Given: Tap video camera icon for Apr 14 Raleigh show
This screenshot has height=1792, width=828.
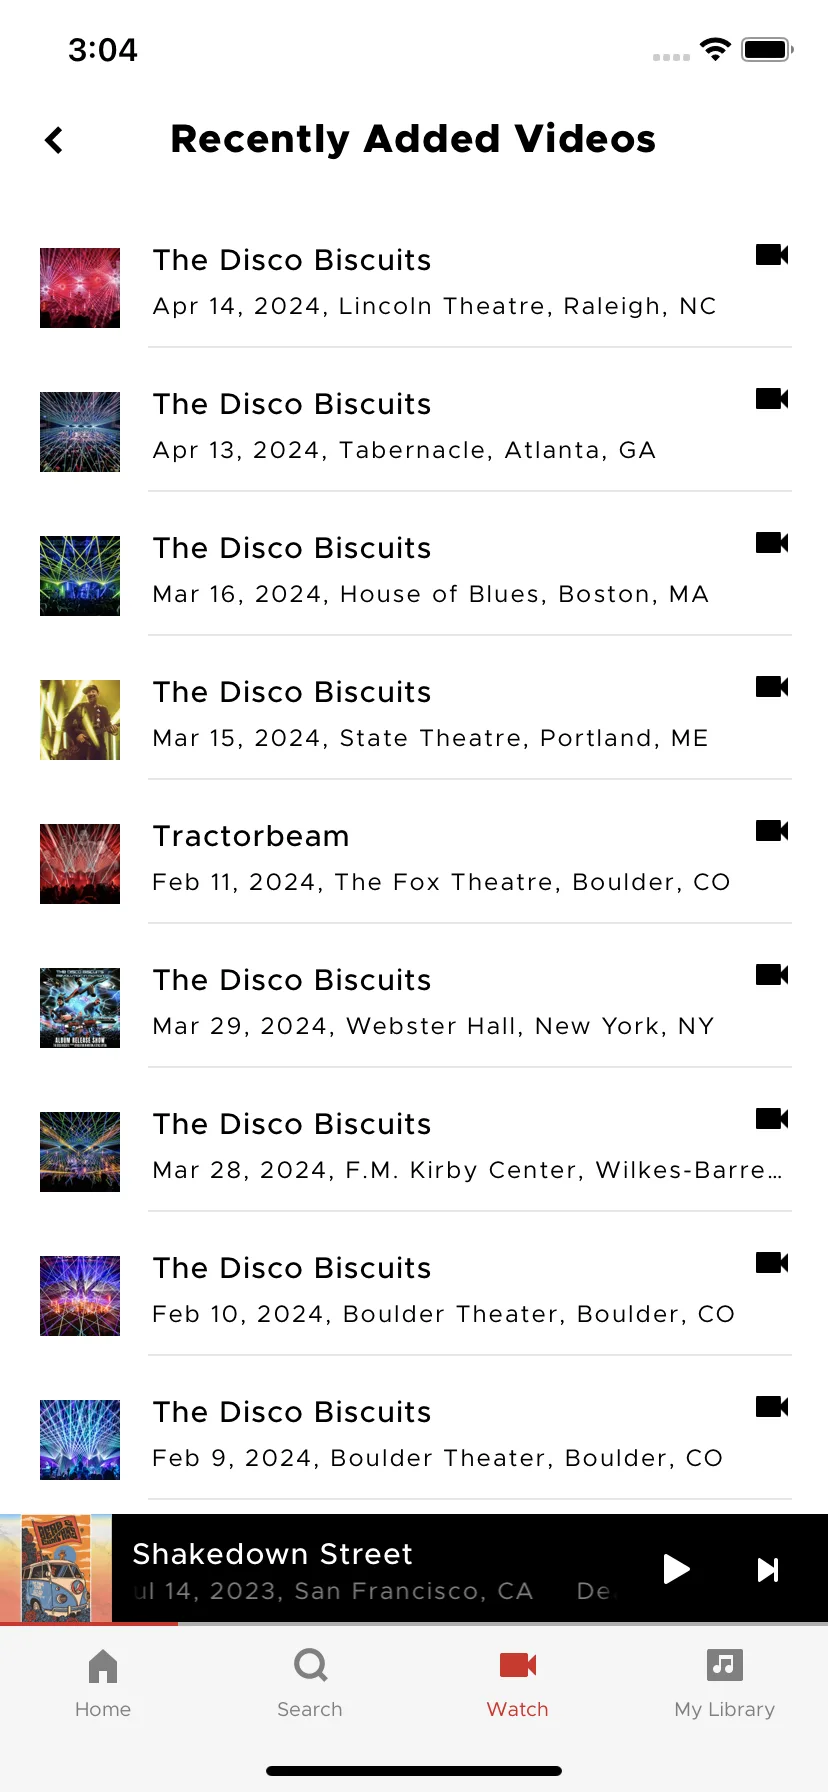Looking at the screenshot, I should point(772,255).
